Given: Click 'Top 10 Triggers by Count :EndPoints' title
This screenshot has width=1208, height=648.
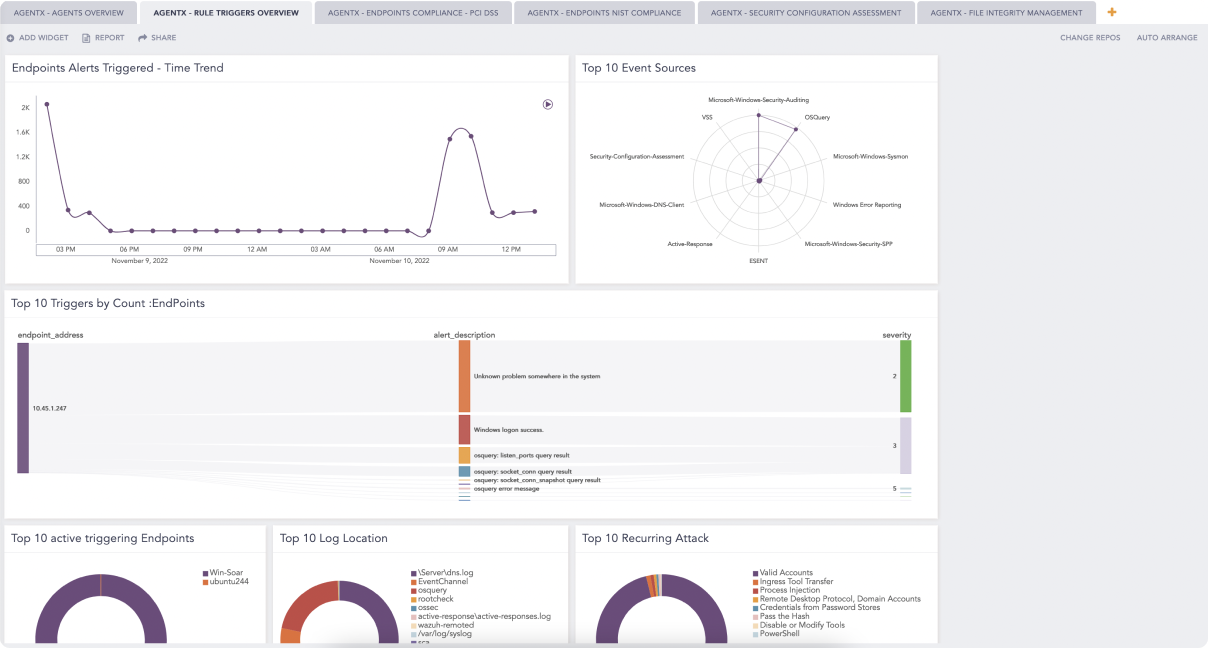Looking at the screenshot, I should point(108,303).
